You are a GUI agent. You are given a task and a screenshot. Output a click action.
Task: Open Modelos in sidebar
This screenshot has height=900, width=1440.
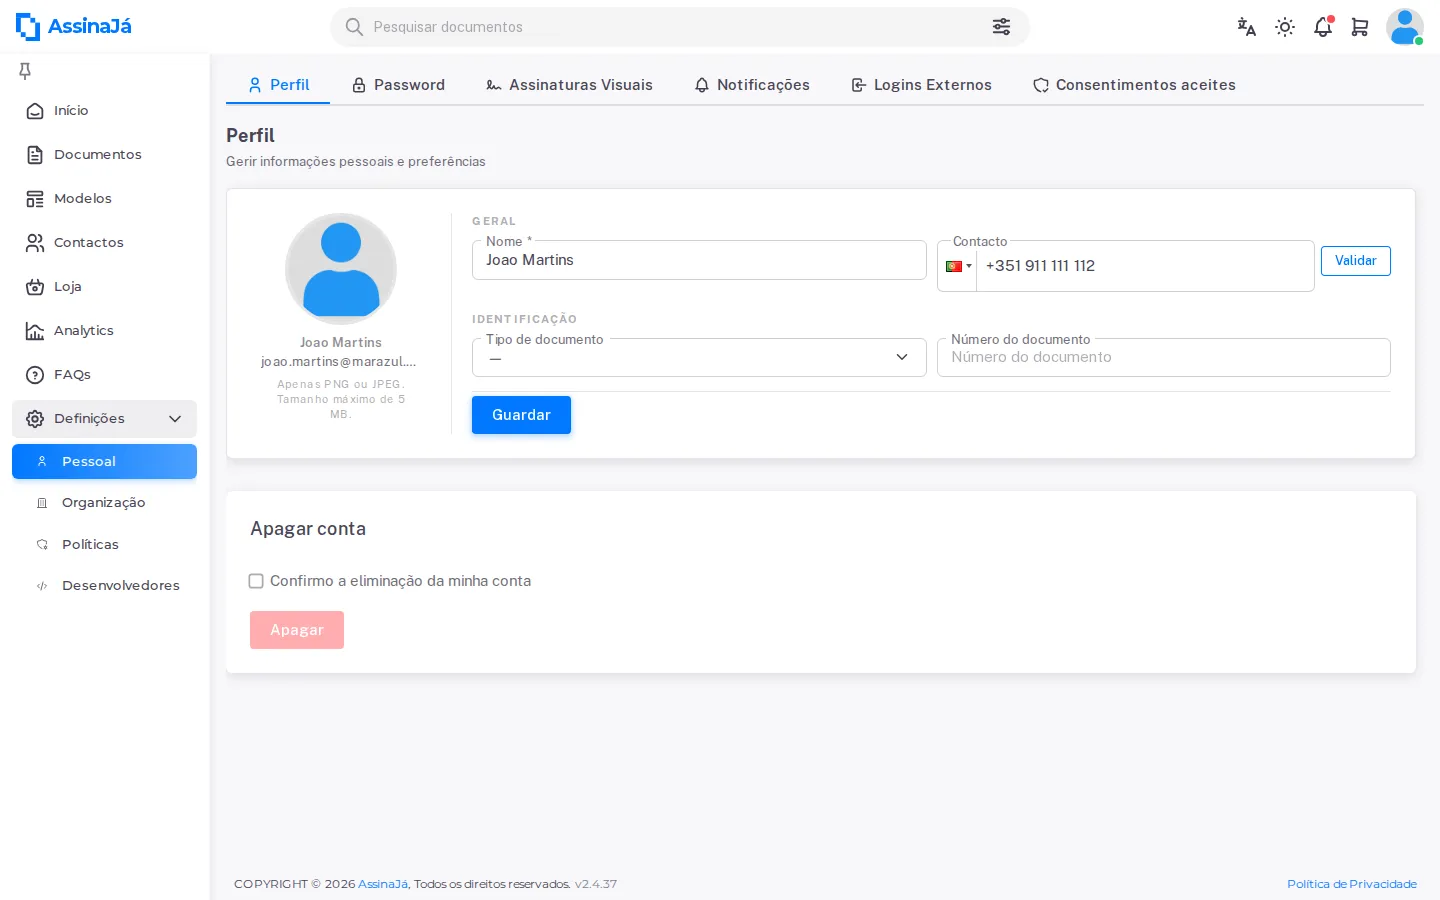click(104, 199)
